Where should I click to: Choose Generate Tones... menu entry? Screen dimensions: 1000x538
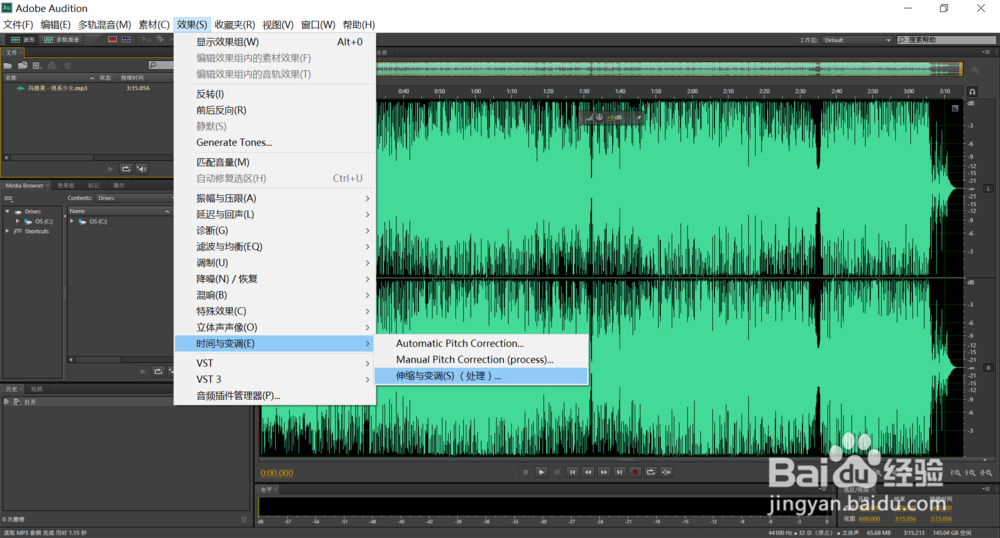275,143
